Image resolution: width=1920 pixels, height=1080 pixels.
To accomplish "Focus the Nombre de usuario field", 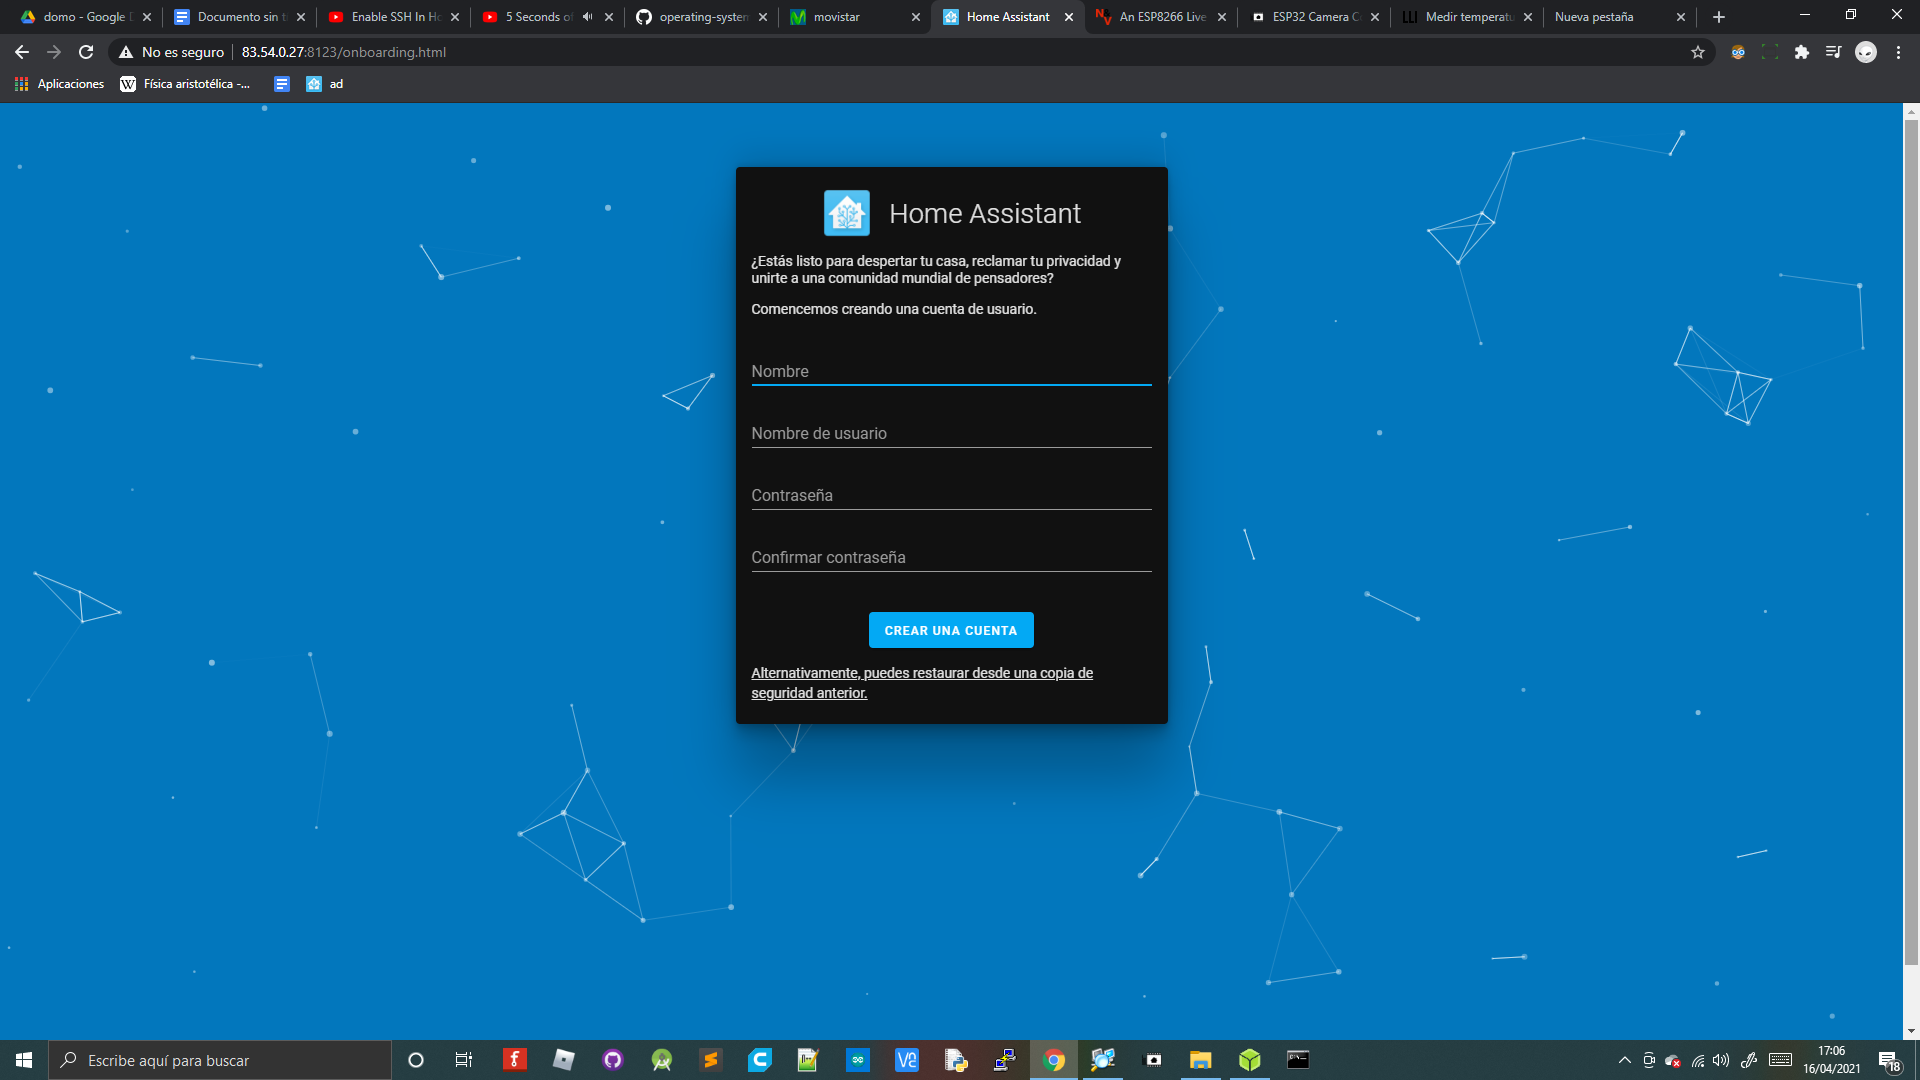I will click(950, 433).
